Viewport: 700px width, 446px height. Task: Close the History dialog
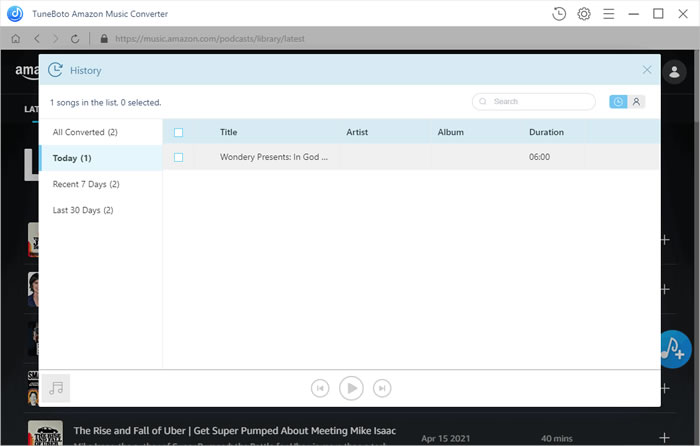[x=647, y=70]
